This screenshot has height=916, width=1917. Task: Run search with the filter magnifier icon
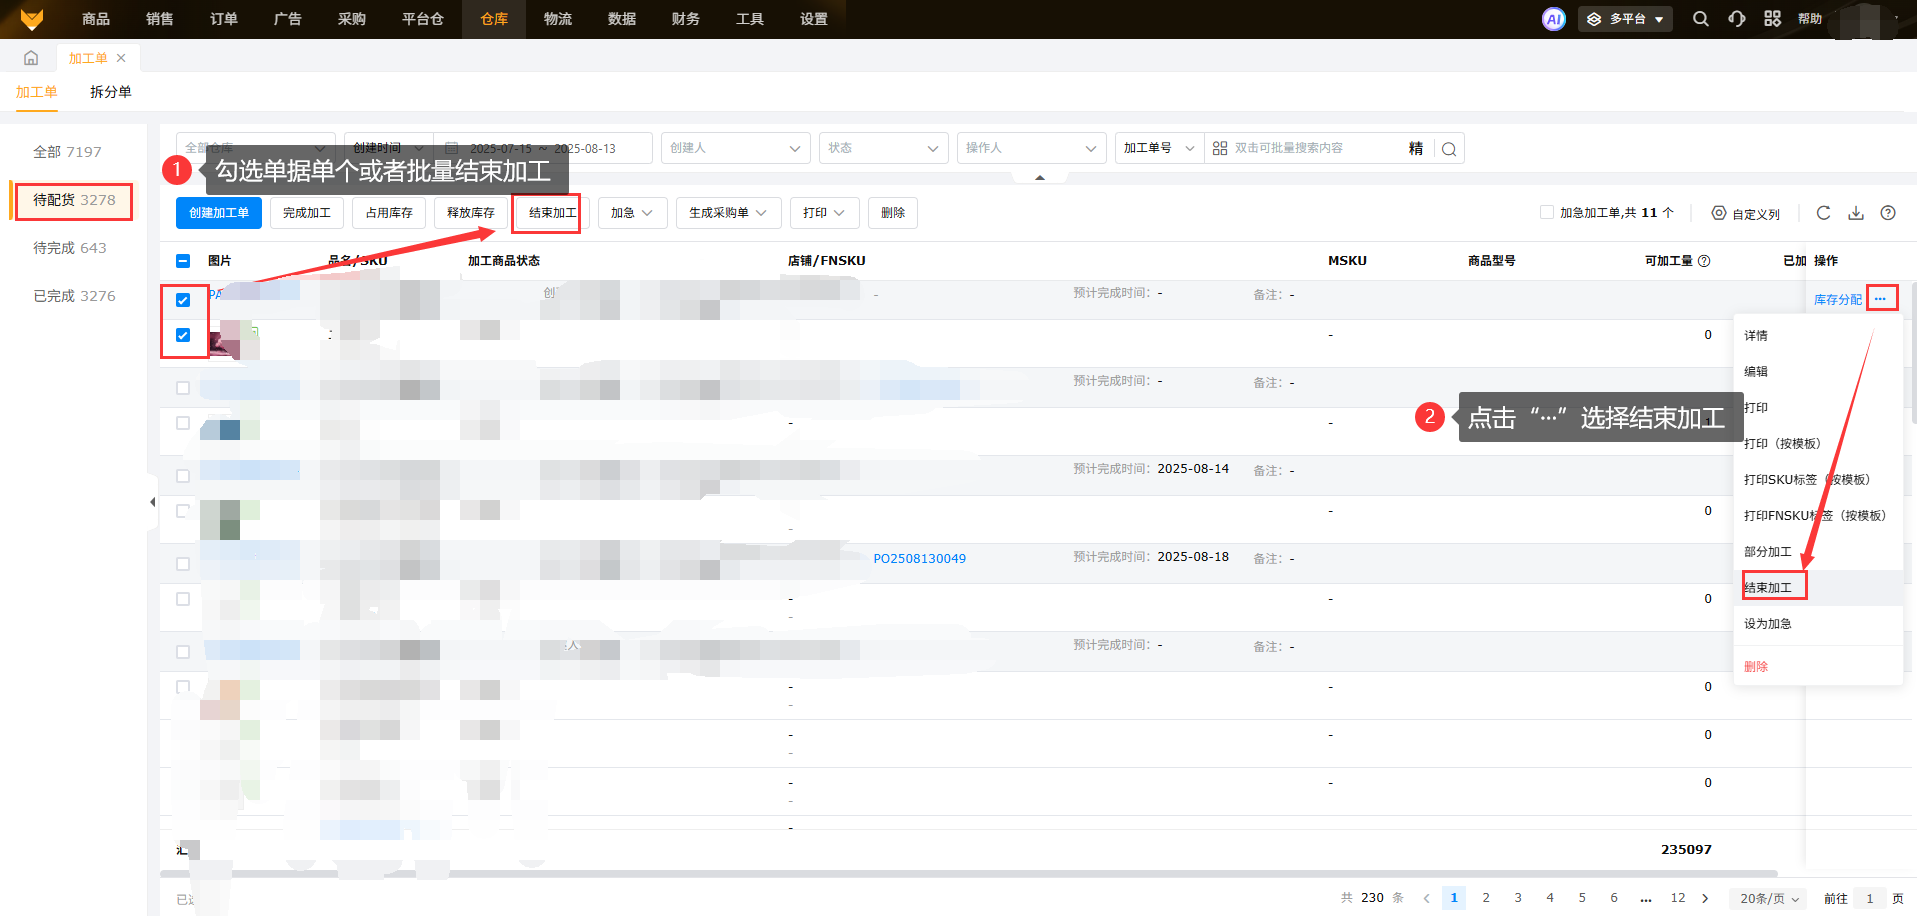pyautogui.click(x=1449, y=149)
